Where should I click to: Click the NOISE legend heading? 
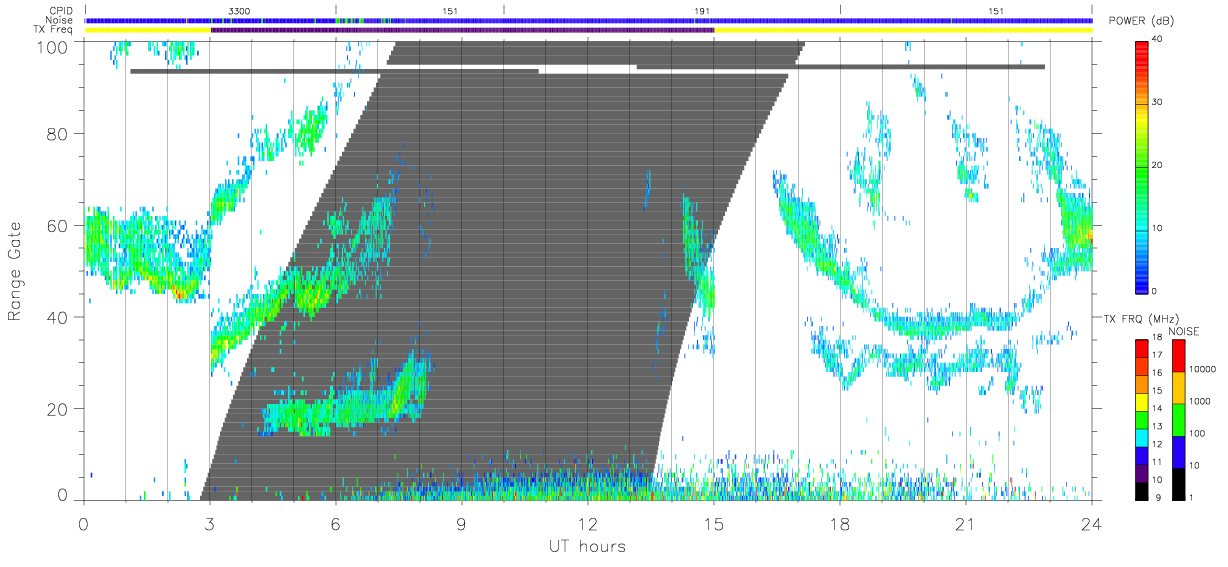coord(1184,331)
